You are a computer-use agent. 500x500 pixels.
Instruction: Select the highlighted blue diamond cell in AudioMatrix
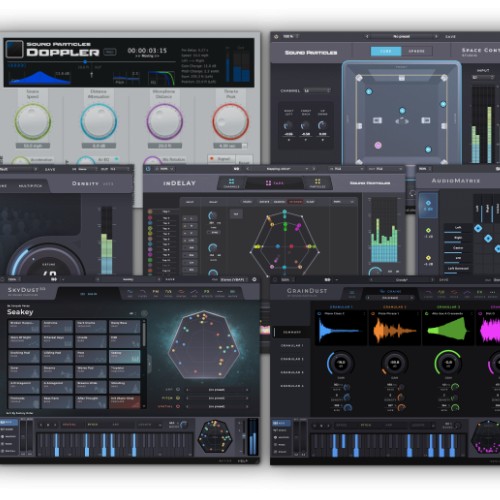(428, 205)
